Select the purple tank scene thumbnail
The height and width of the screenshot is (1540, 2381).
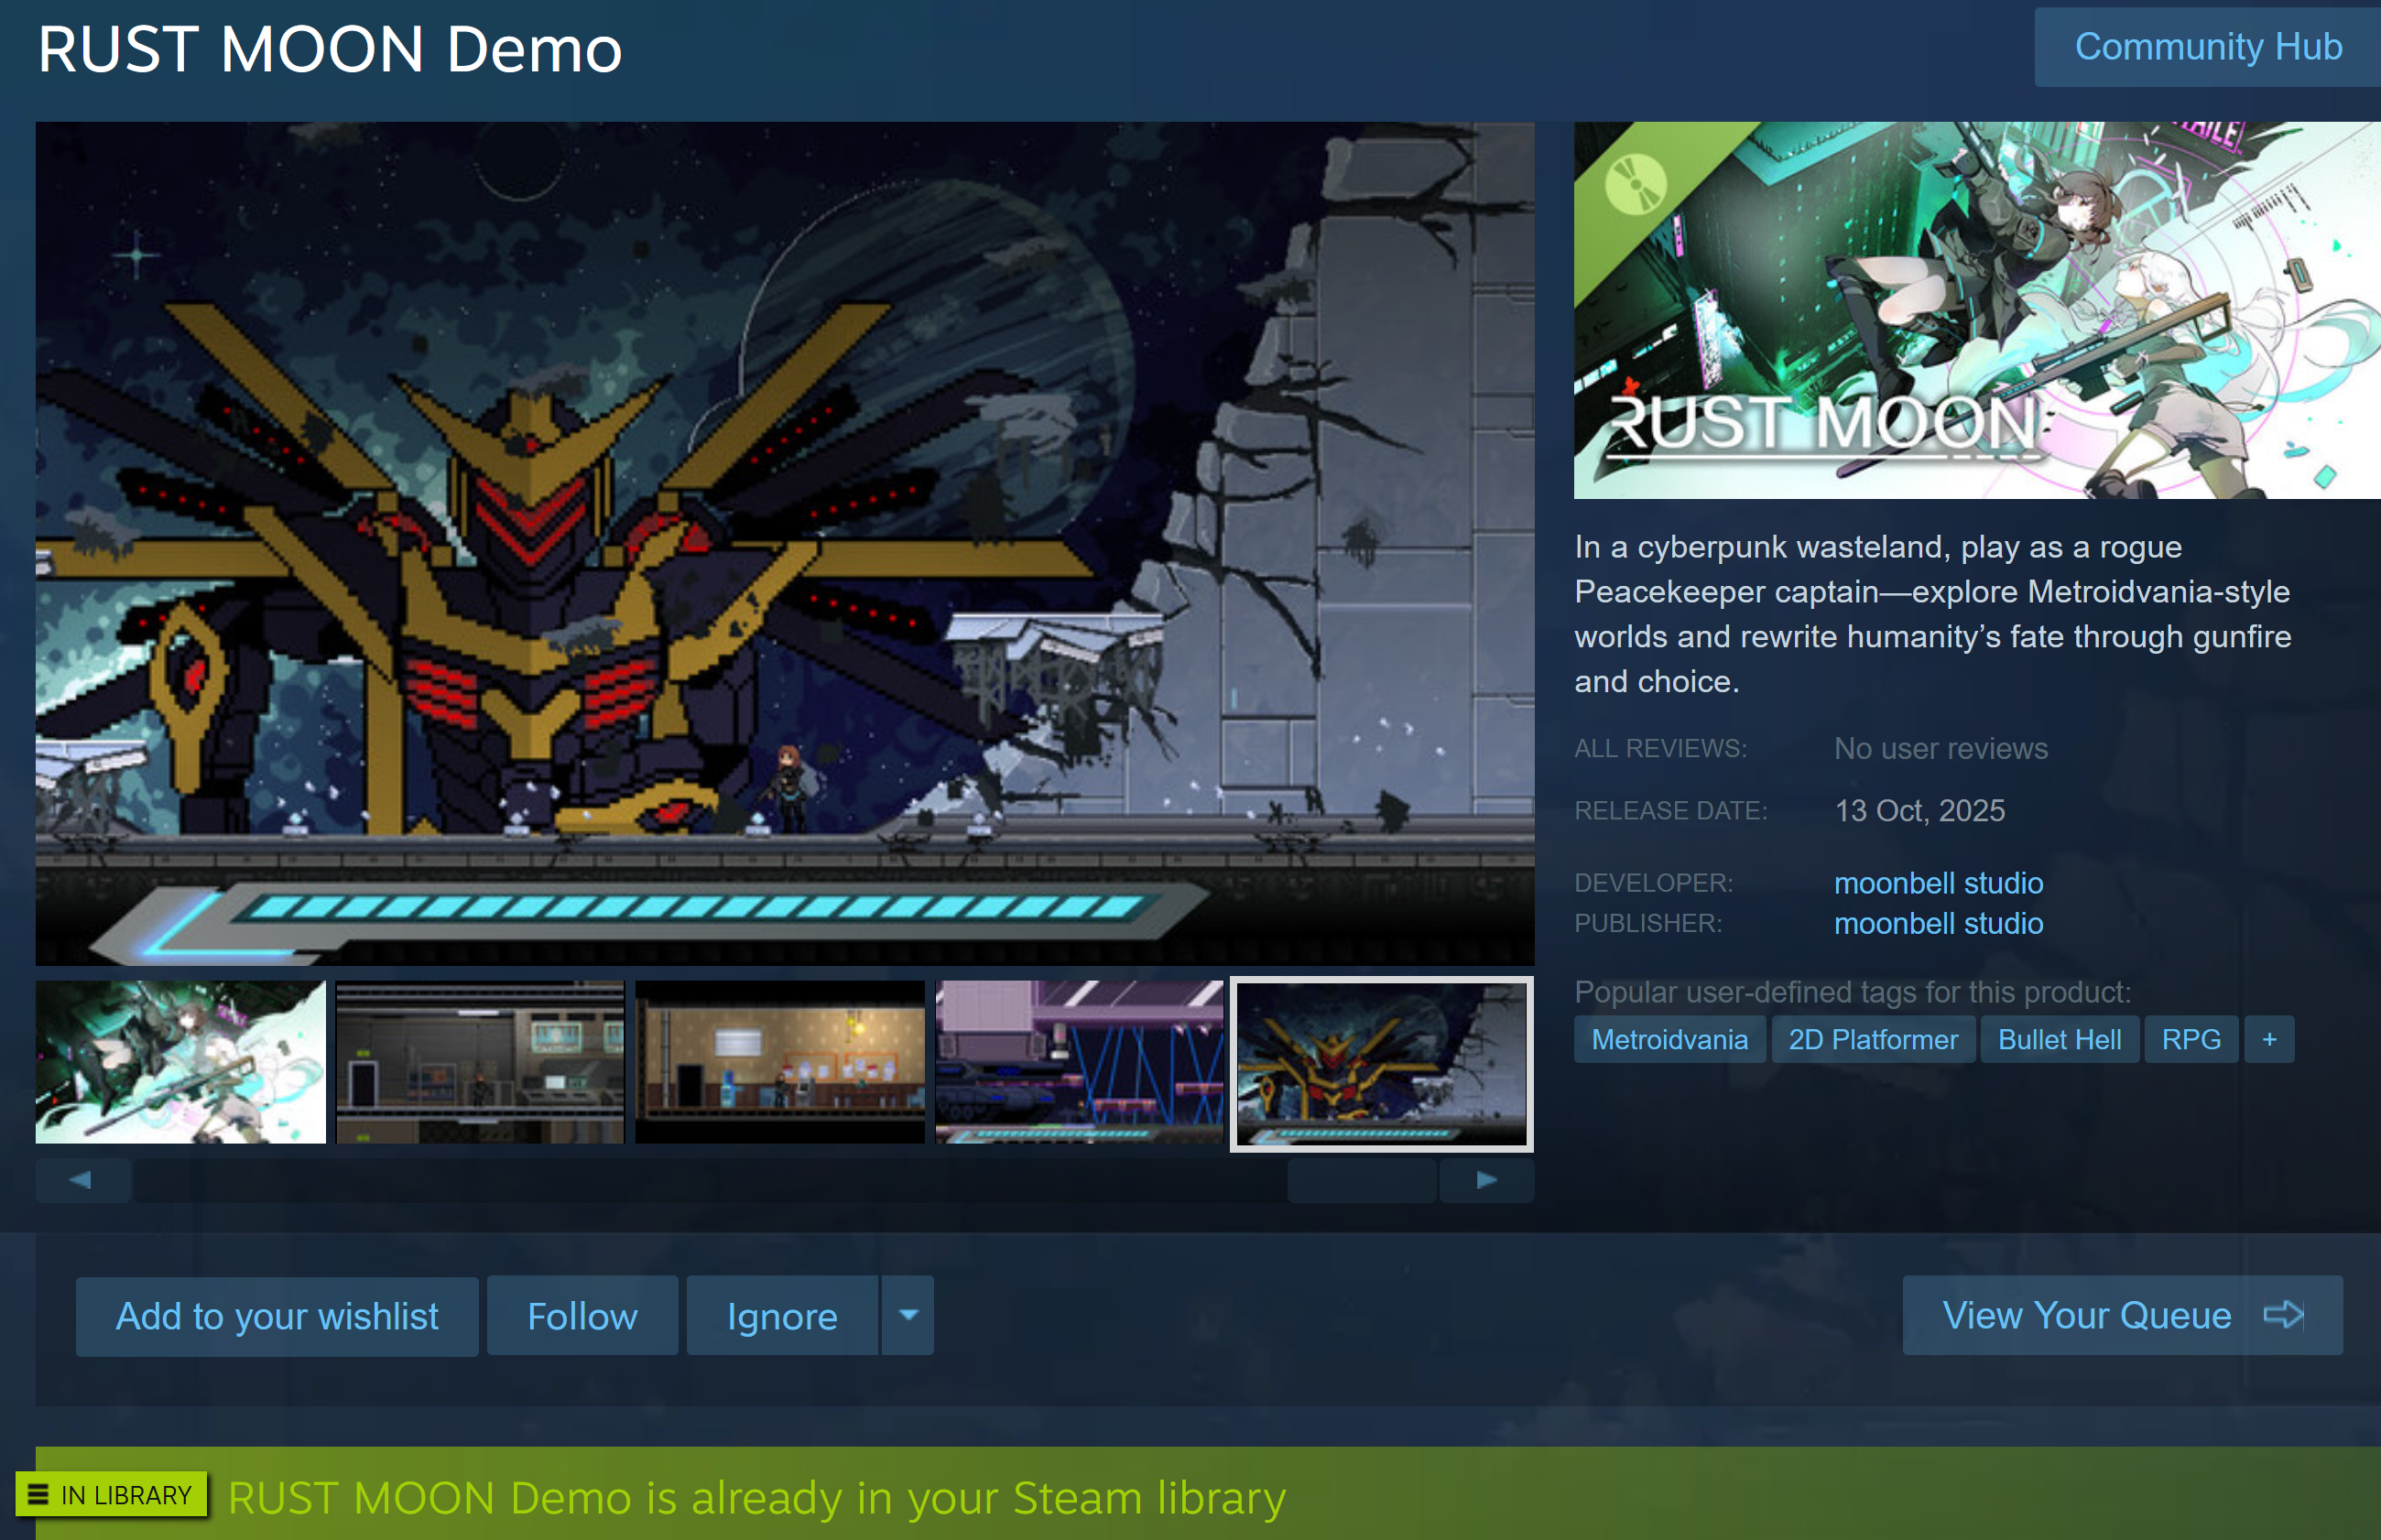pos(1079,1062)
